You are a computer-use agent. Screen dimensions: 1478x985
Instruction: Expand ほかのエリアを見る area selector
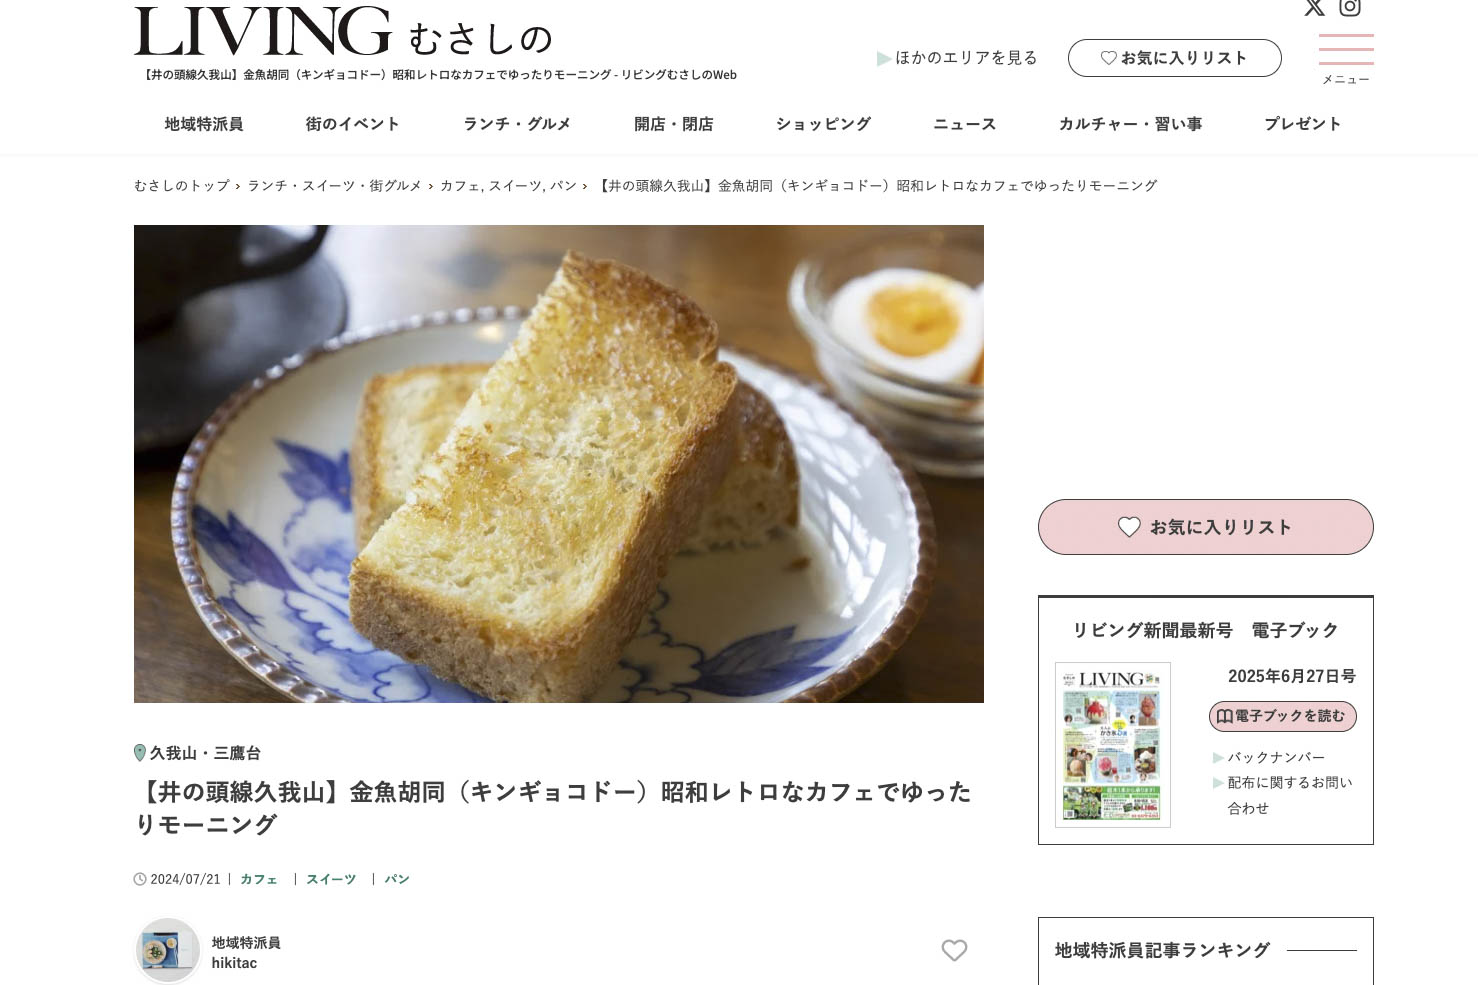957,58
